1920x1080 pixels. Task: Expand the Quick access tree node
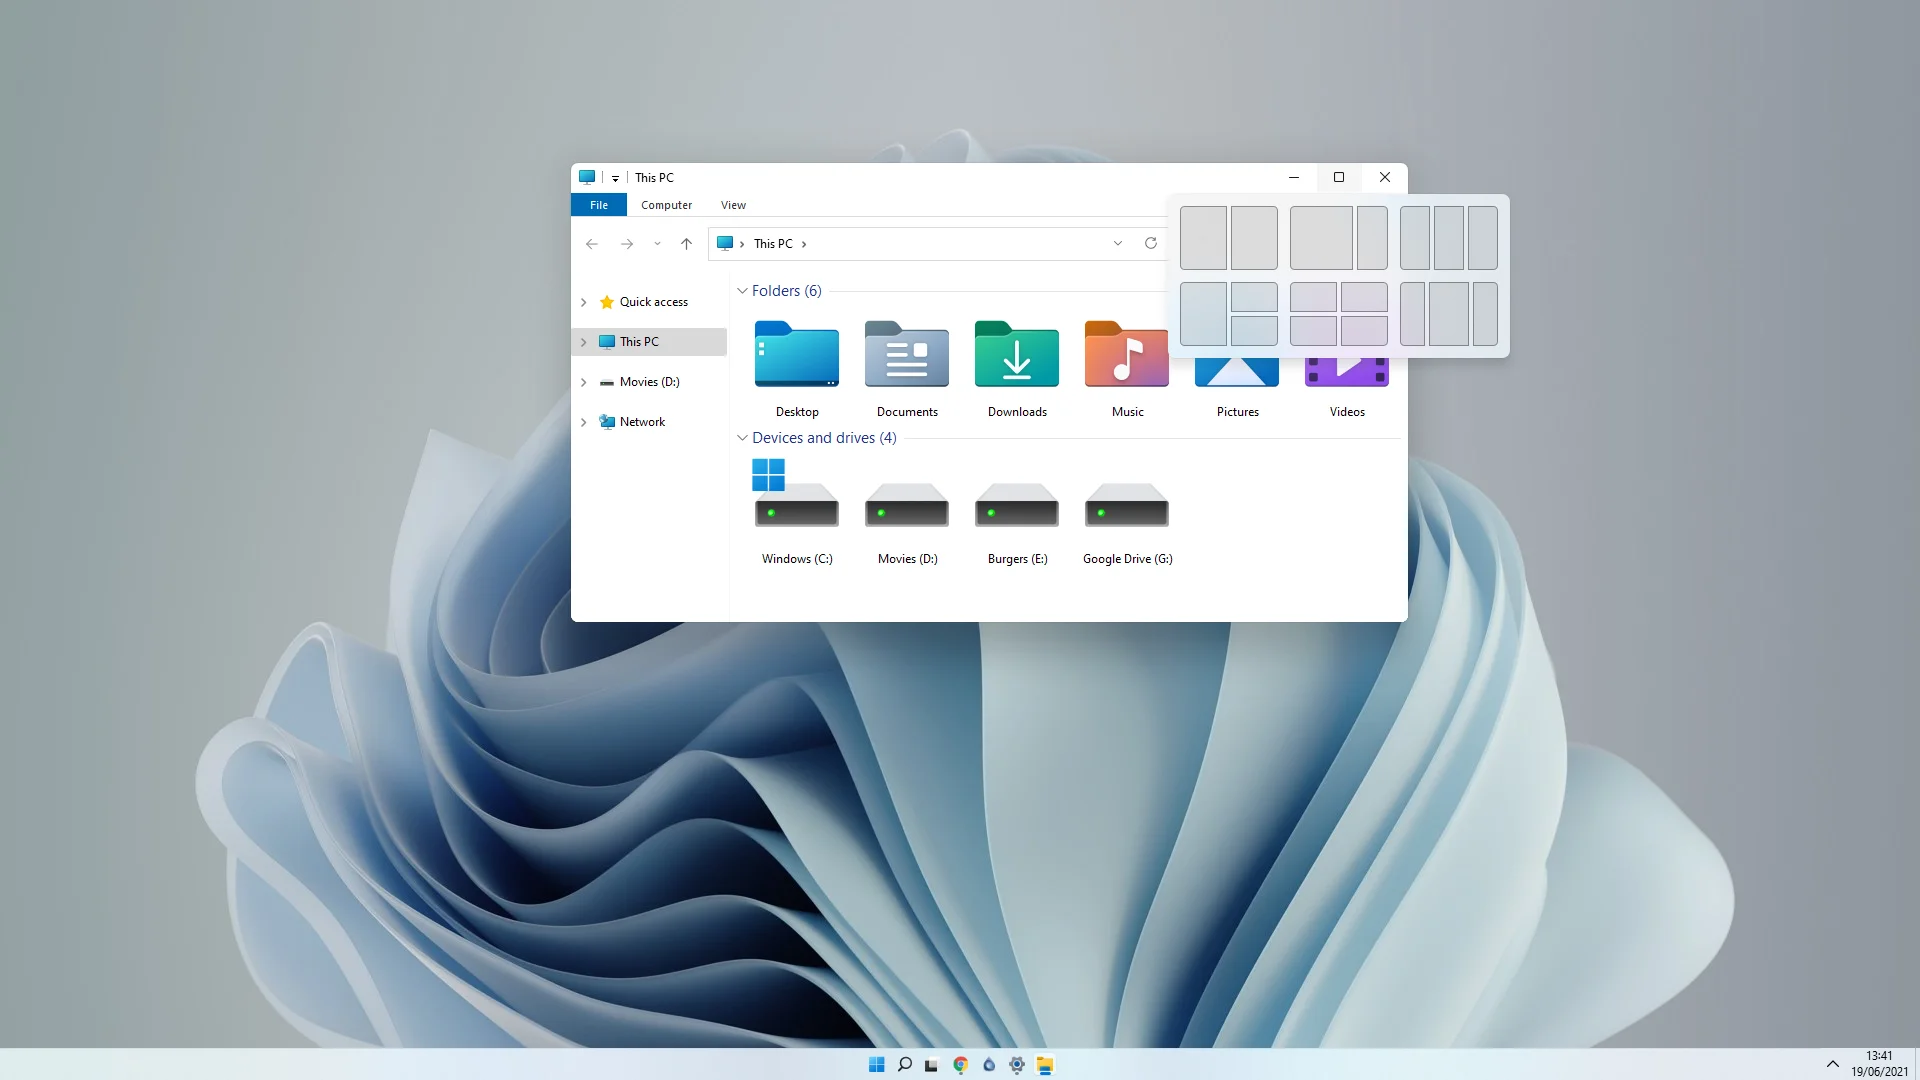pos(584,302)
